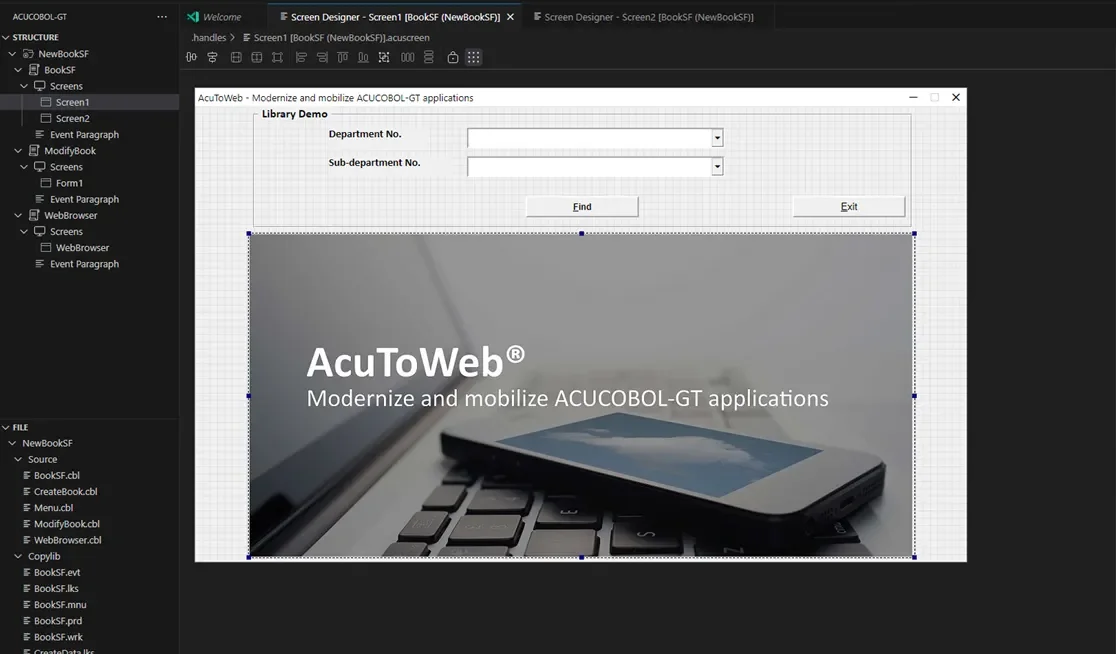The image size is (1116, 654).
Task: Click .handles in the breadcrumb path
Action: pos(209,38)
